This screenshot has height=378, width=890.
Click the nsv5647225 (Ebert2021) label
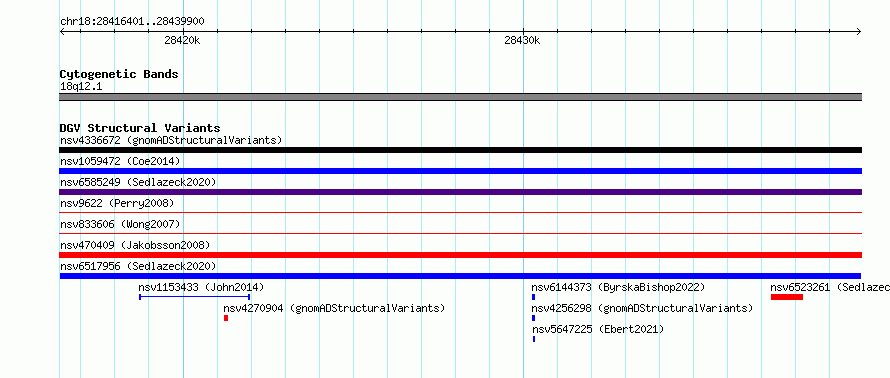[x=598, y=329]
